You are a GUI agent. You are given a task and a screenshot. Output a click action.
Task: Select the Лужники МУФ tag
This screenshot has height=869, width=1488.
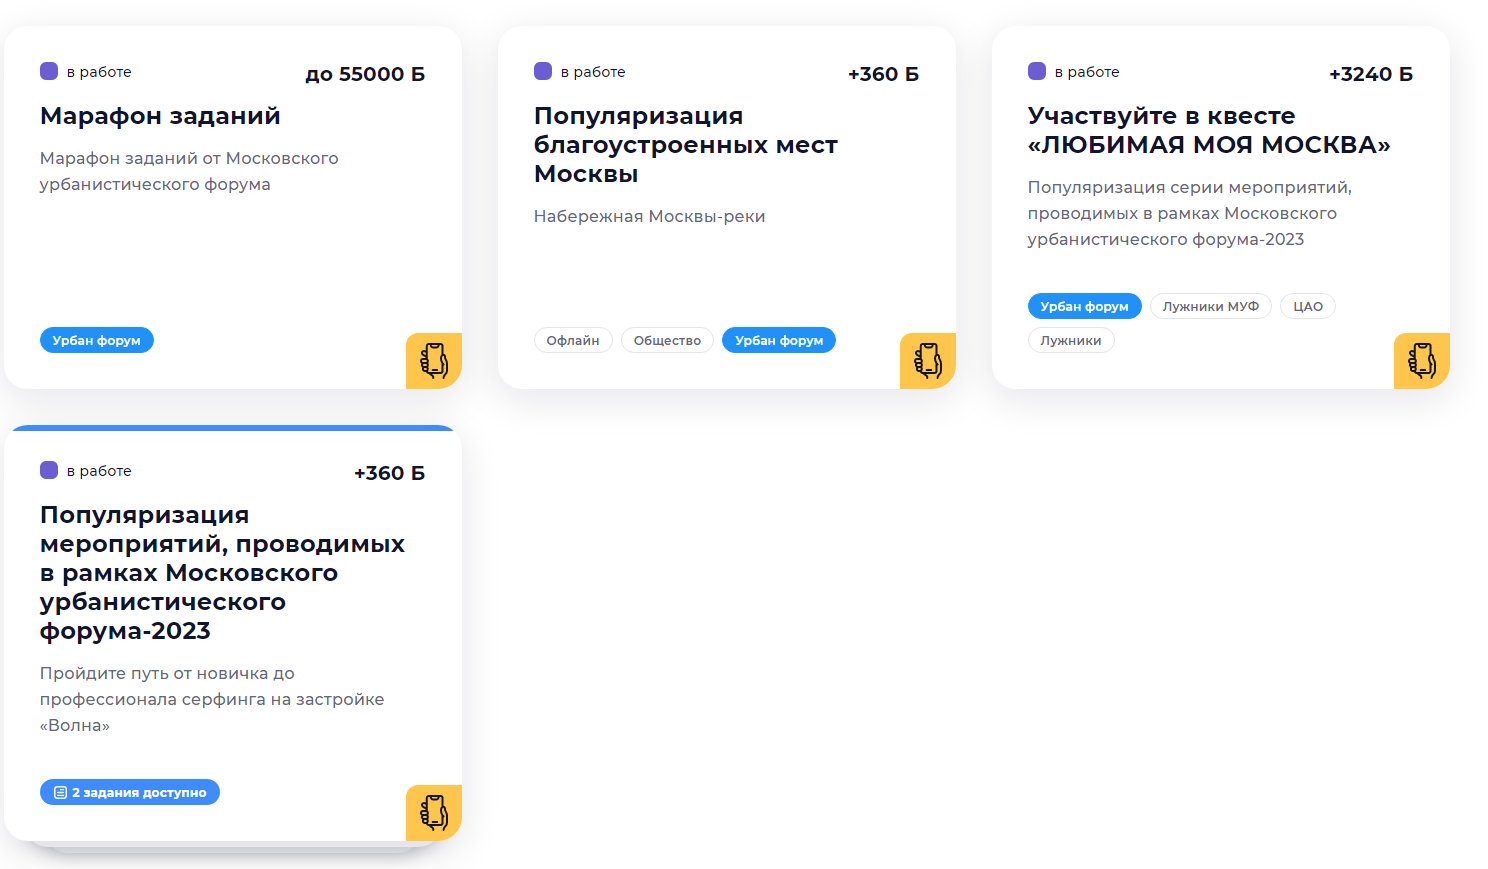pyautogui.click(x=1211, y=306)
